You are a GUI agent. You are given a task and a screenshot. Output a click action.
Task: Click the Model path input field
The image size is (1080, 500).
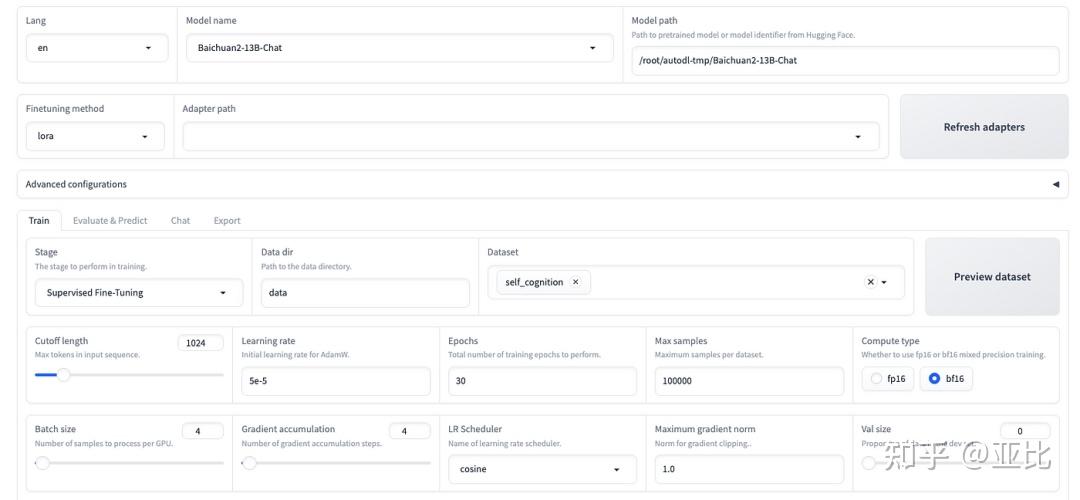tap(845, 60)
